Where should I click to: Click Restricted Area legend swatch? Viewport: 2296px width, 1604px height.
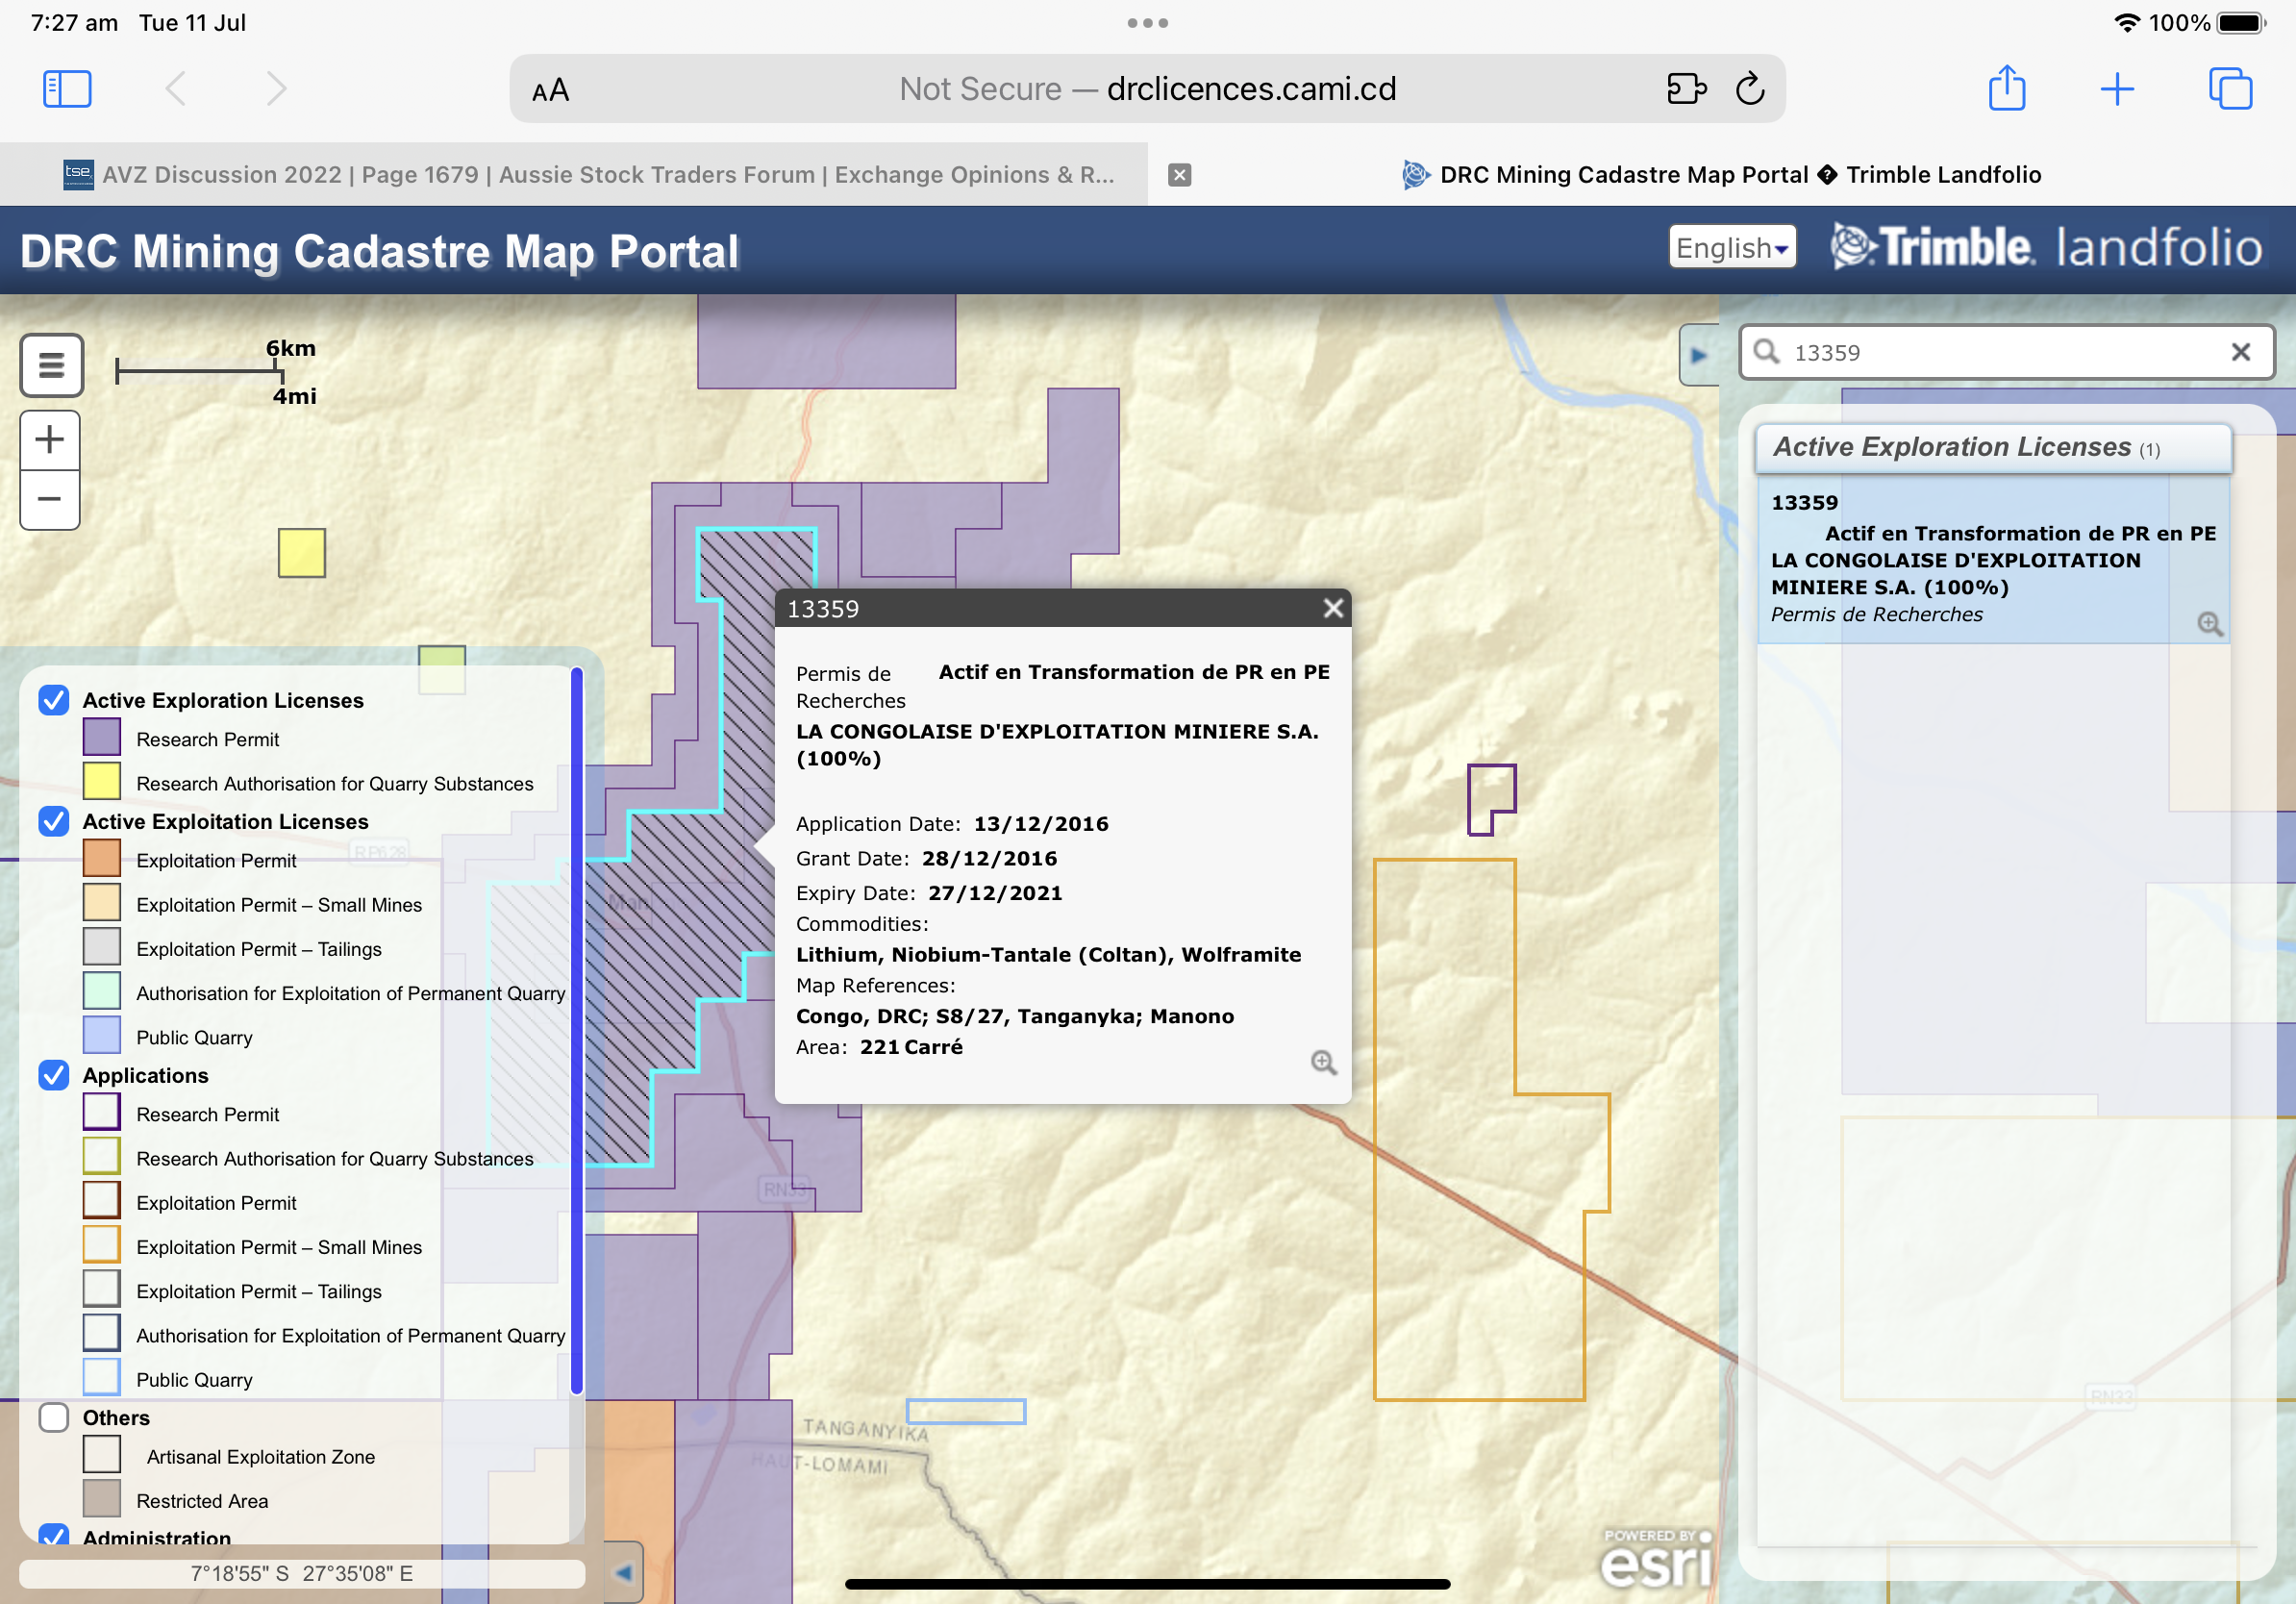[x=102, y=1499]
